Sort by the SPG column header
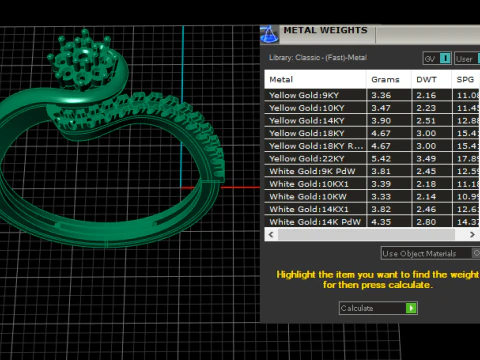Viewport: 480px width, 360px height. coord(466,79)
